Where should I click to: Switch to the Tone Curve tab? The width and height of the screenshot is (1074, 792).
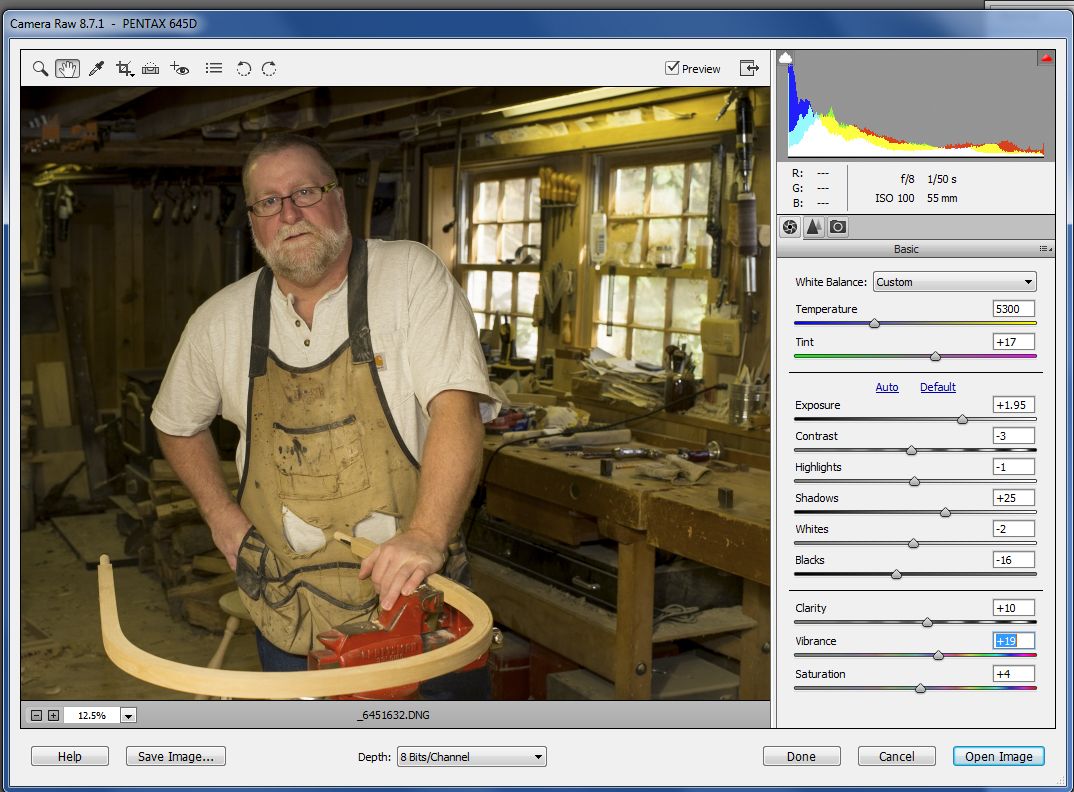click(x=813, y=227)
